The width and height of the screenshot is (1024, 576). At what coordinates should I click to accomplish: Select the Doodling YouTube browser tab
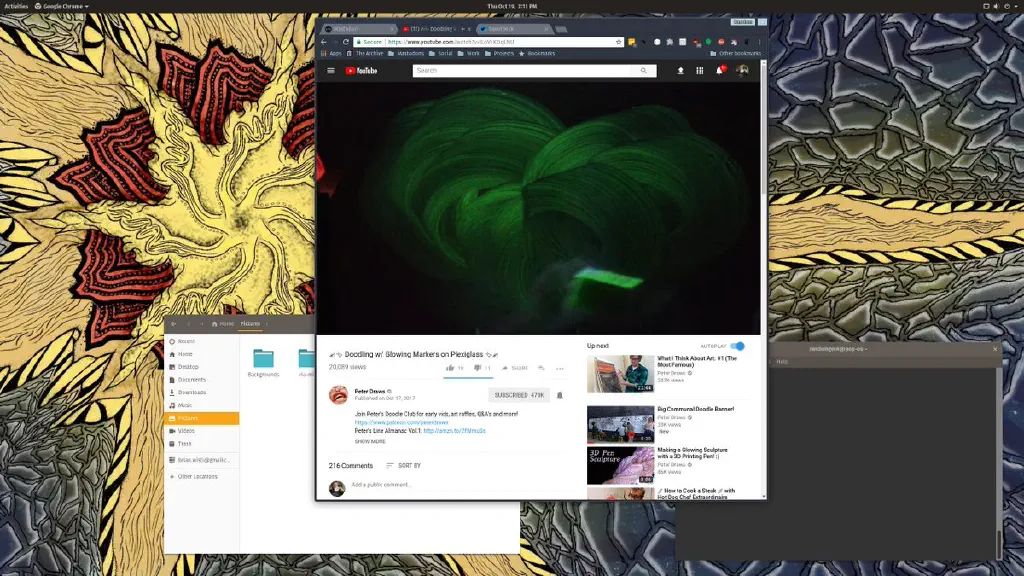pyautogui.click(x=436, y=29)
